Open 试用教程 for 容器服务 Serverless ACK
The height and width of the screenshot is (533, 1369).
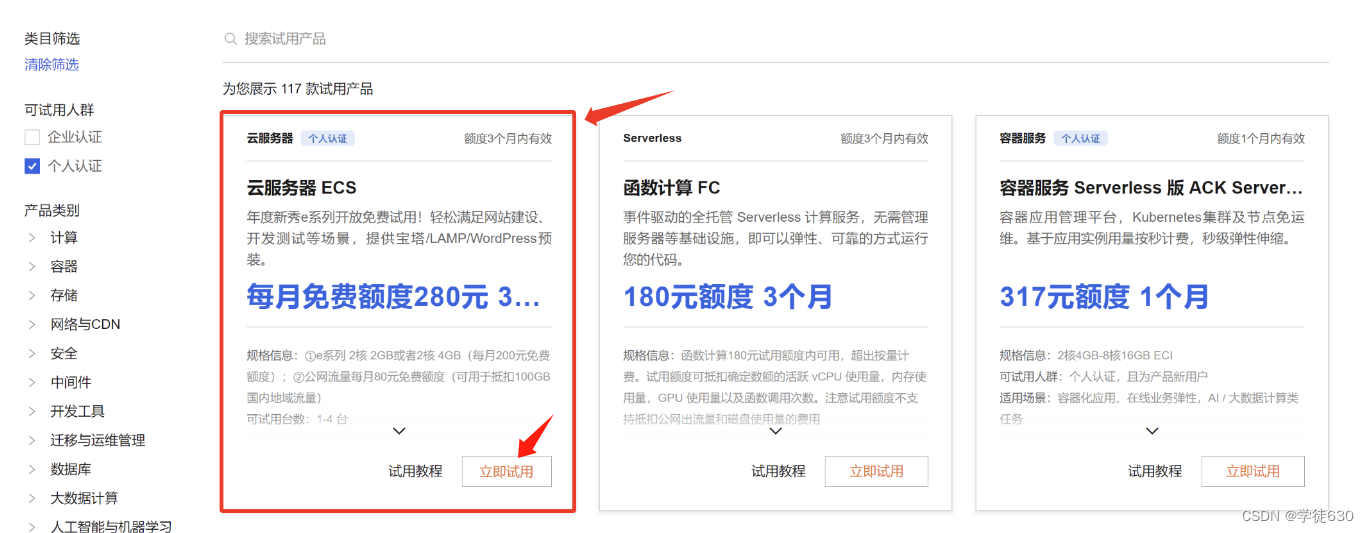point(1155,472)
